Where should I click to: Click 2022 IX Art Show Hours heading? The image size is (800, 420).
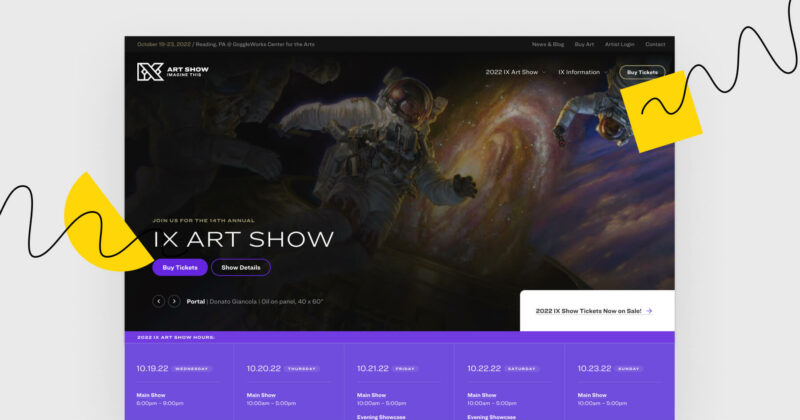click(x=176, y=337)
